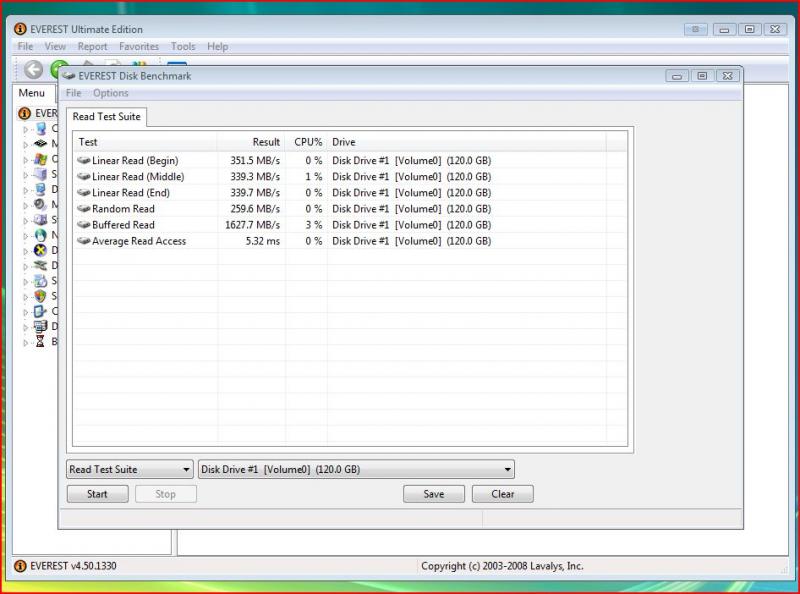The height and width of the screenshot is (594, 800).
Task: Open the Read Test Suite dropdown
Action: pos(130,469)
